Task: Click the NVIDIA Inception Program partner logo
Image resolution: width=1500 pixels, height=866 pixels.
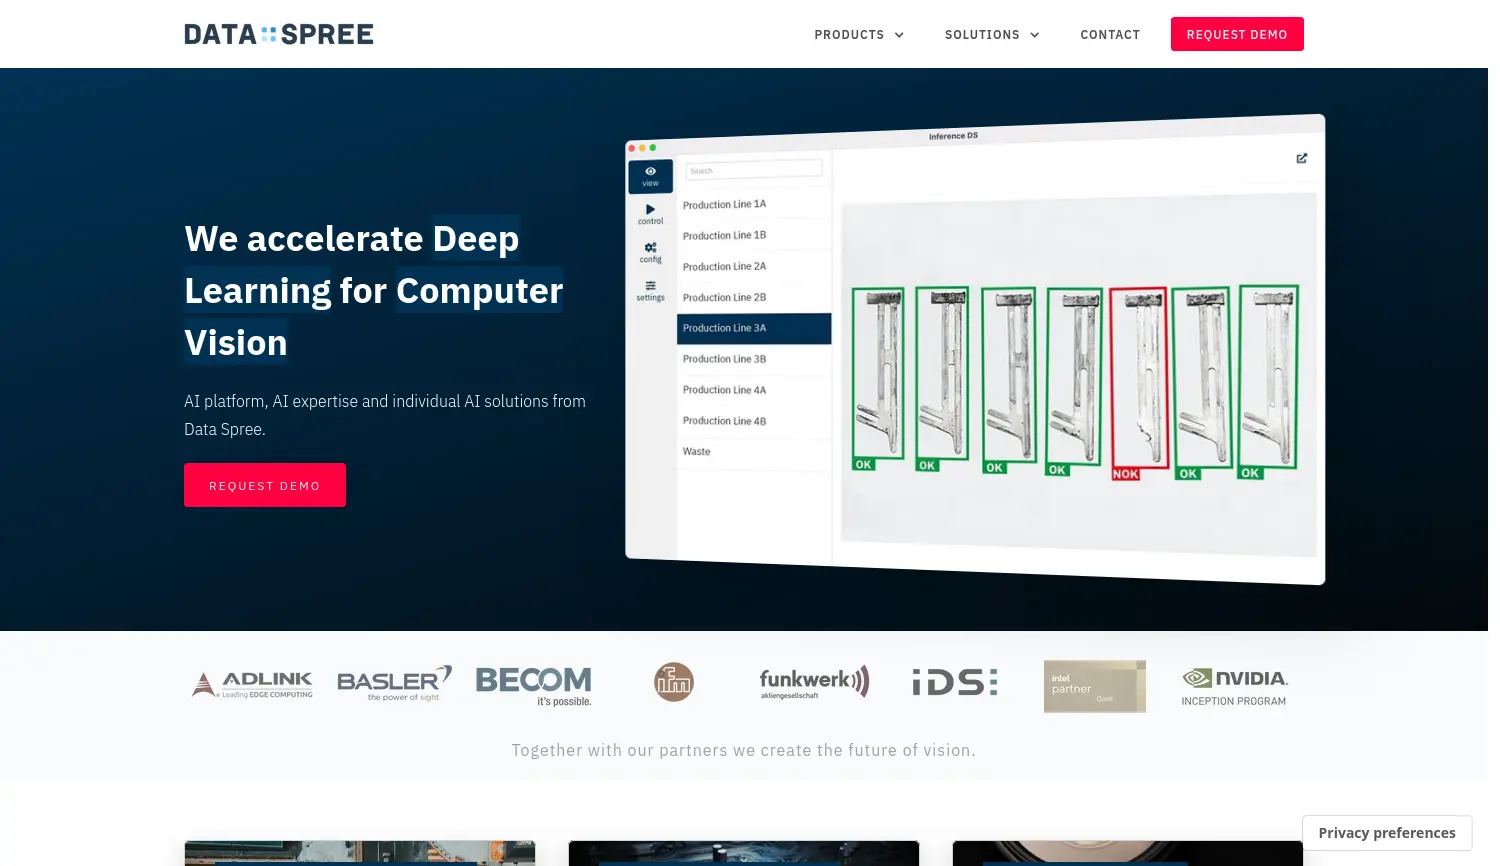Action: coord(1234,686)
